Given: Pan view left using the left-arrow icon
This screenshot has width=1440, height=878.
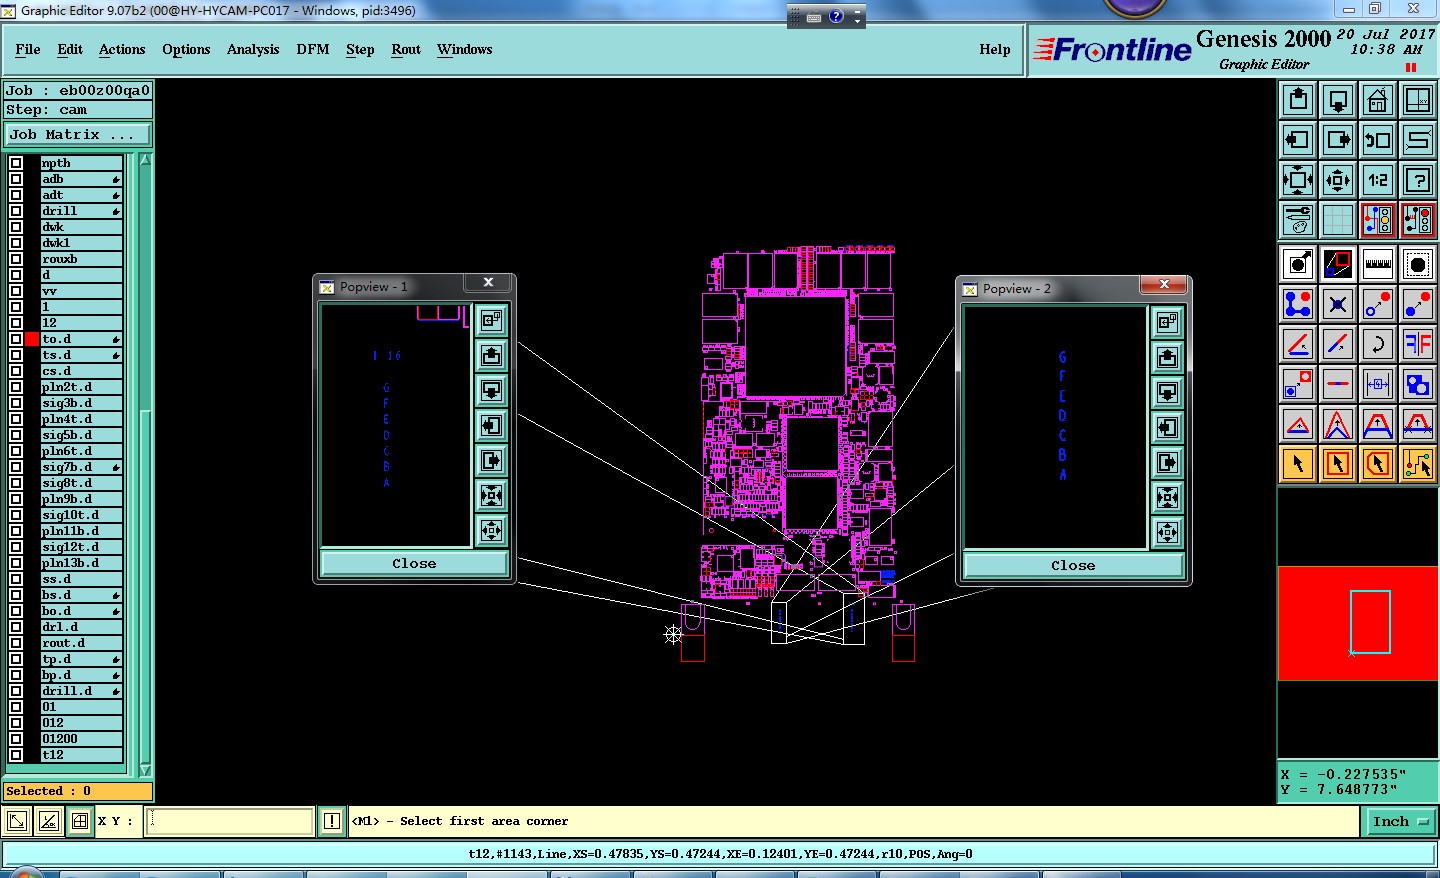Looking at the screenshot, I should [x=1298, y=140].
